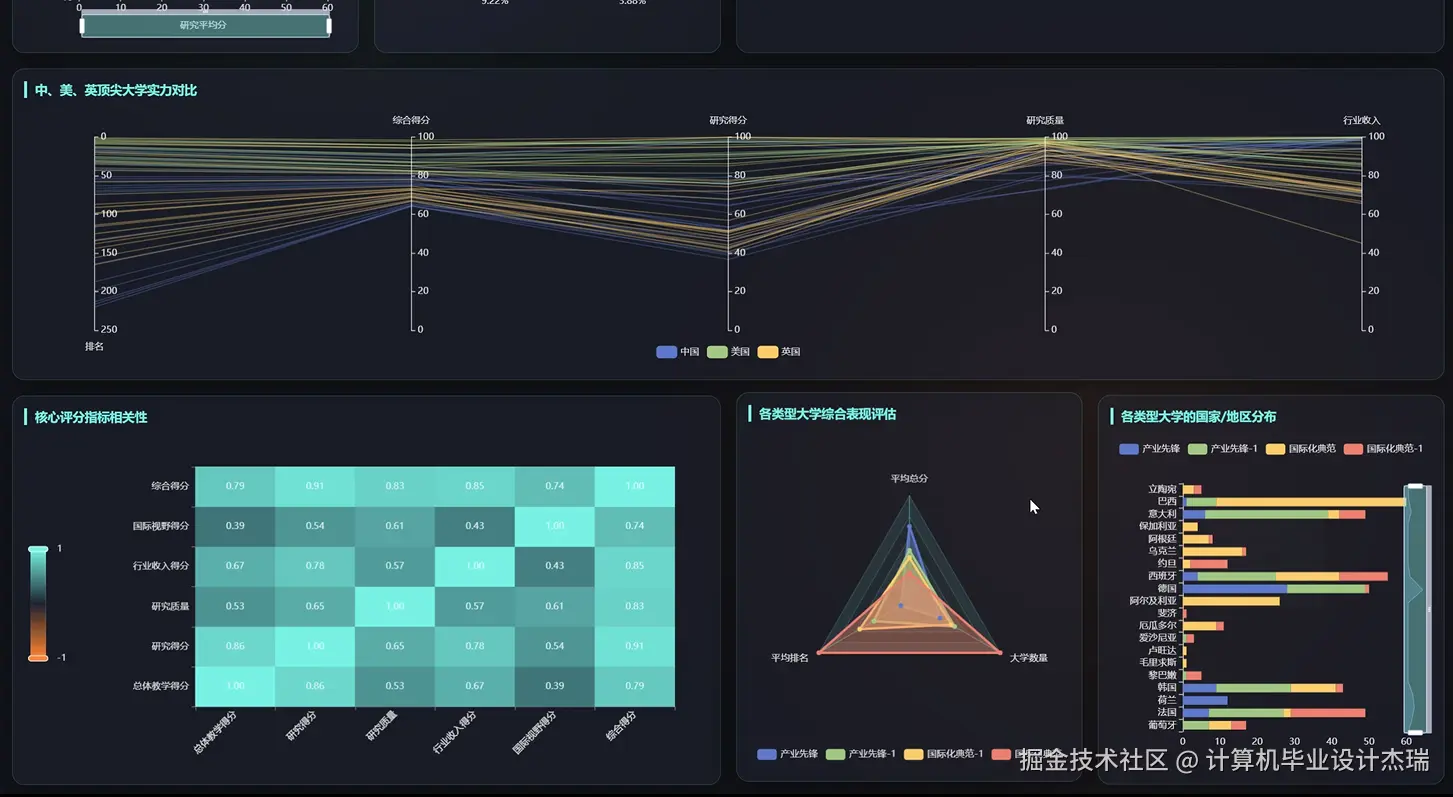Click the 法国 country label
The height and width of the screenshot is (797, 1453).
[1167, 713]
